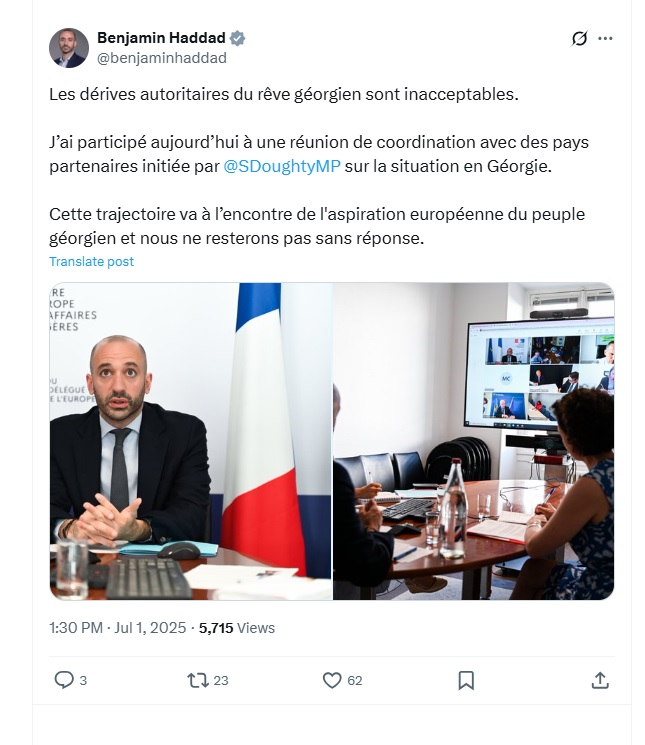Open the left photo with the French flag
Viewport: 645px width, 745px height.
click(x=190, y=441)
